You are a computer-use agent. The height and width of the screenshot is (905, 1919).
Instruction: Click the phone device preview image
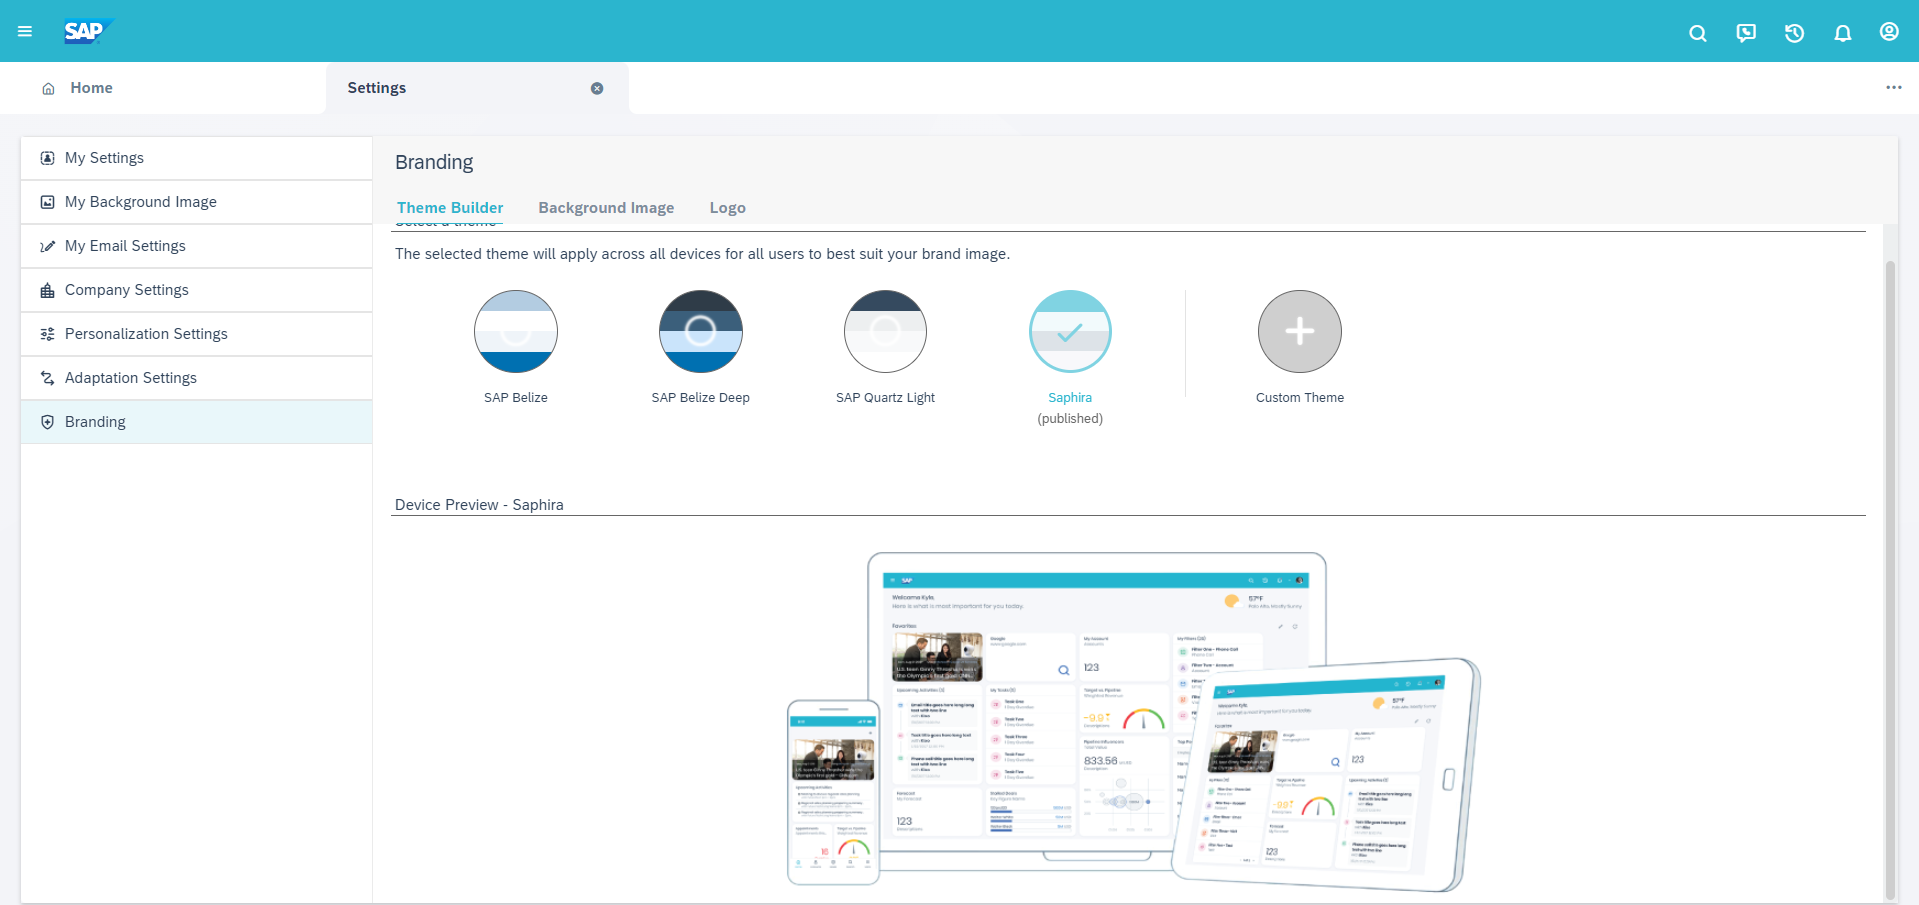click(833, 792)
